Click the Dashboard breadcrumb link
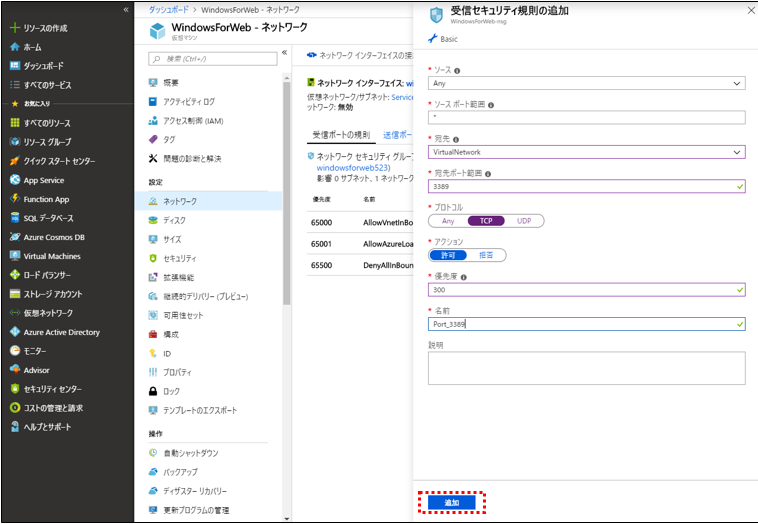The image size is (758, 524). pyautogui.click(x=168, y=10)
